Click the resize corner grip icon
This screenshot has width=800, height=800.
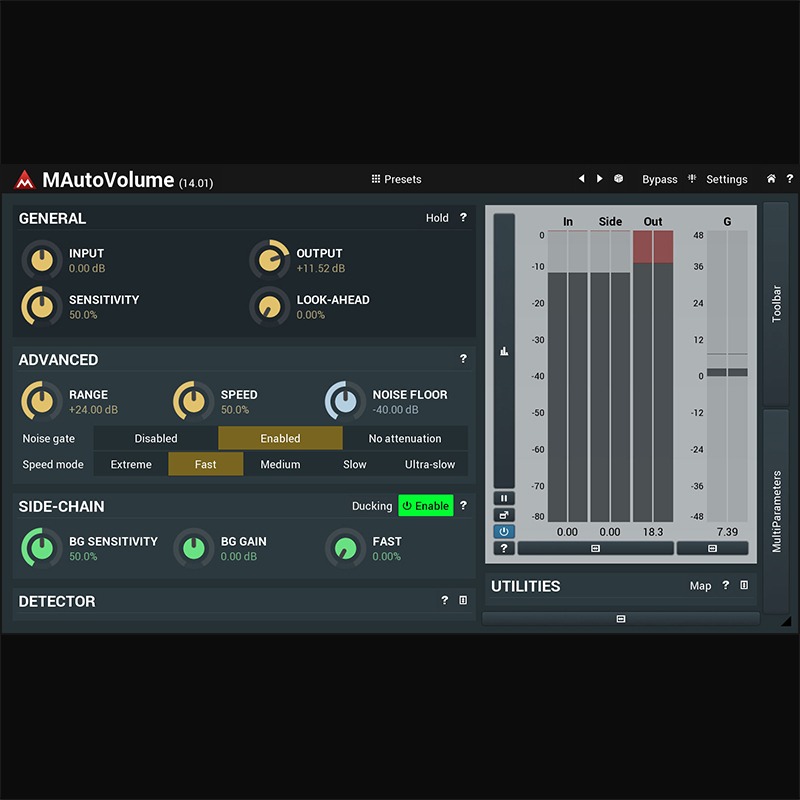click(x=786, y=621)
